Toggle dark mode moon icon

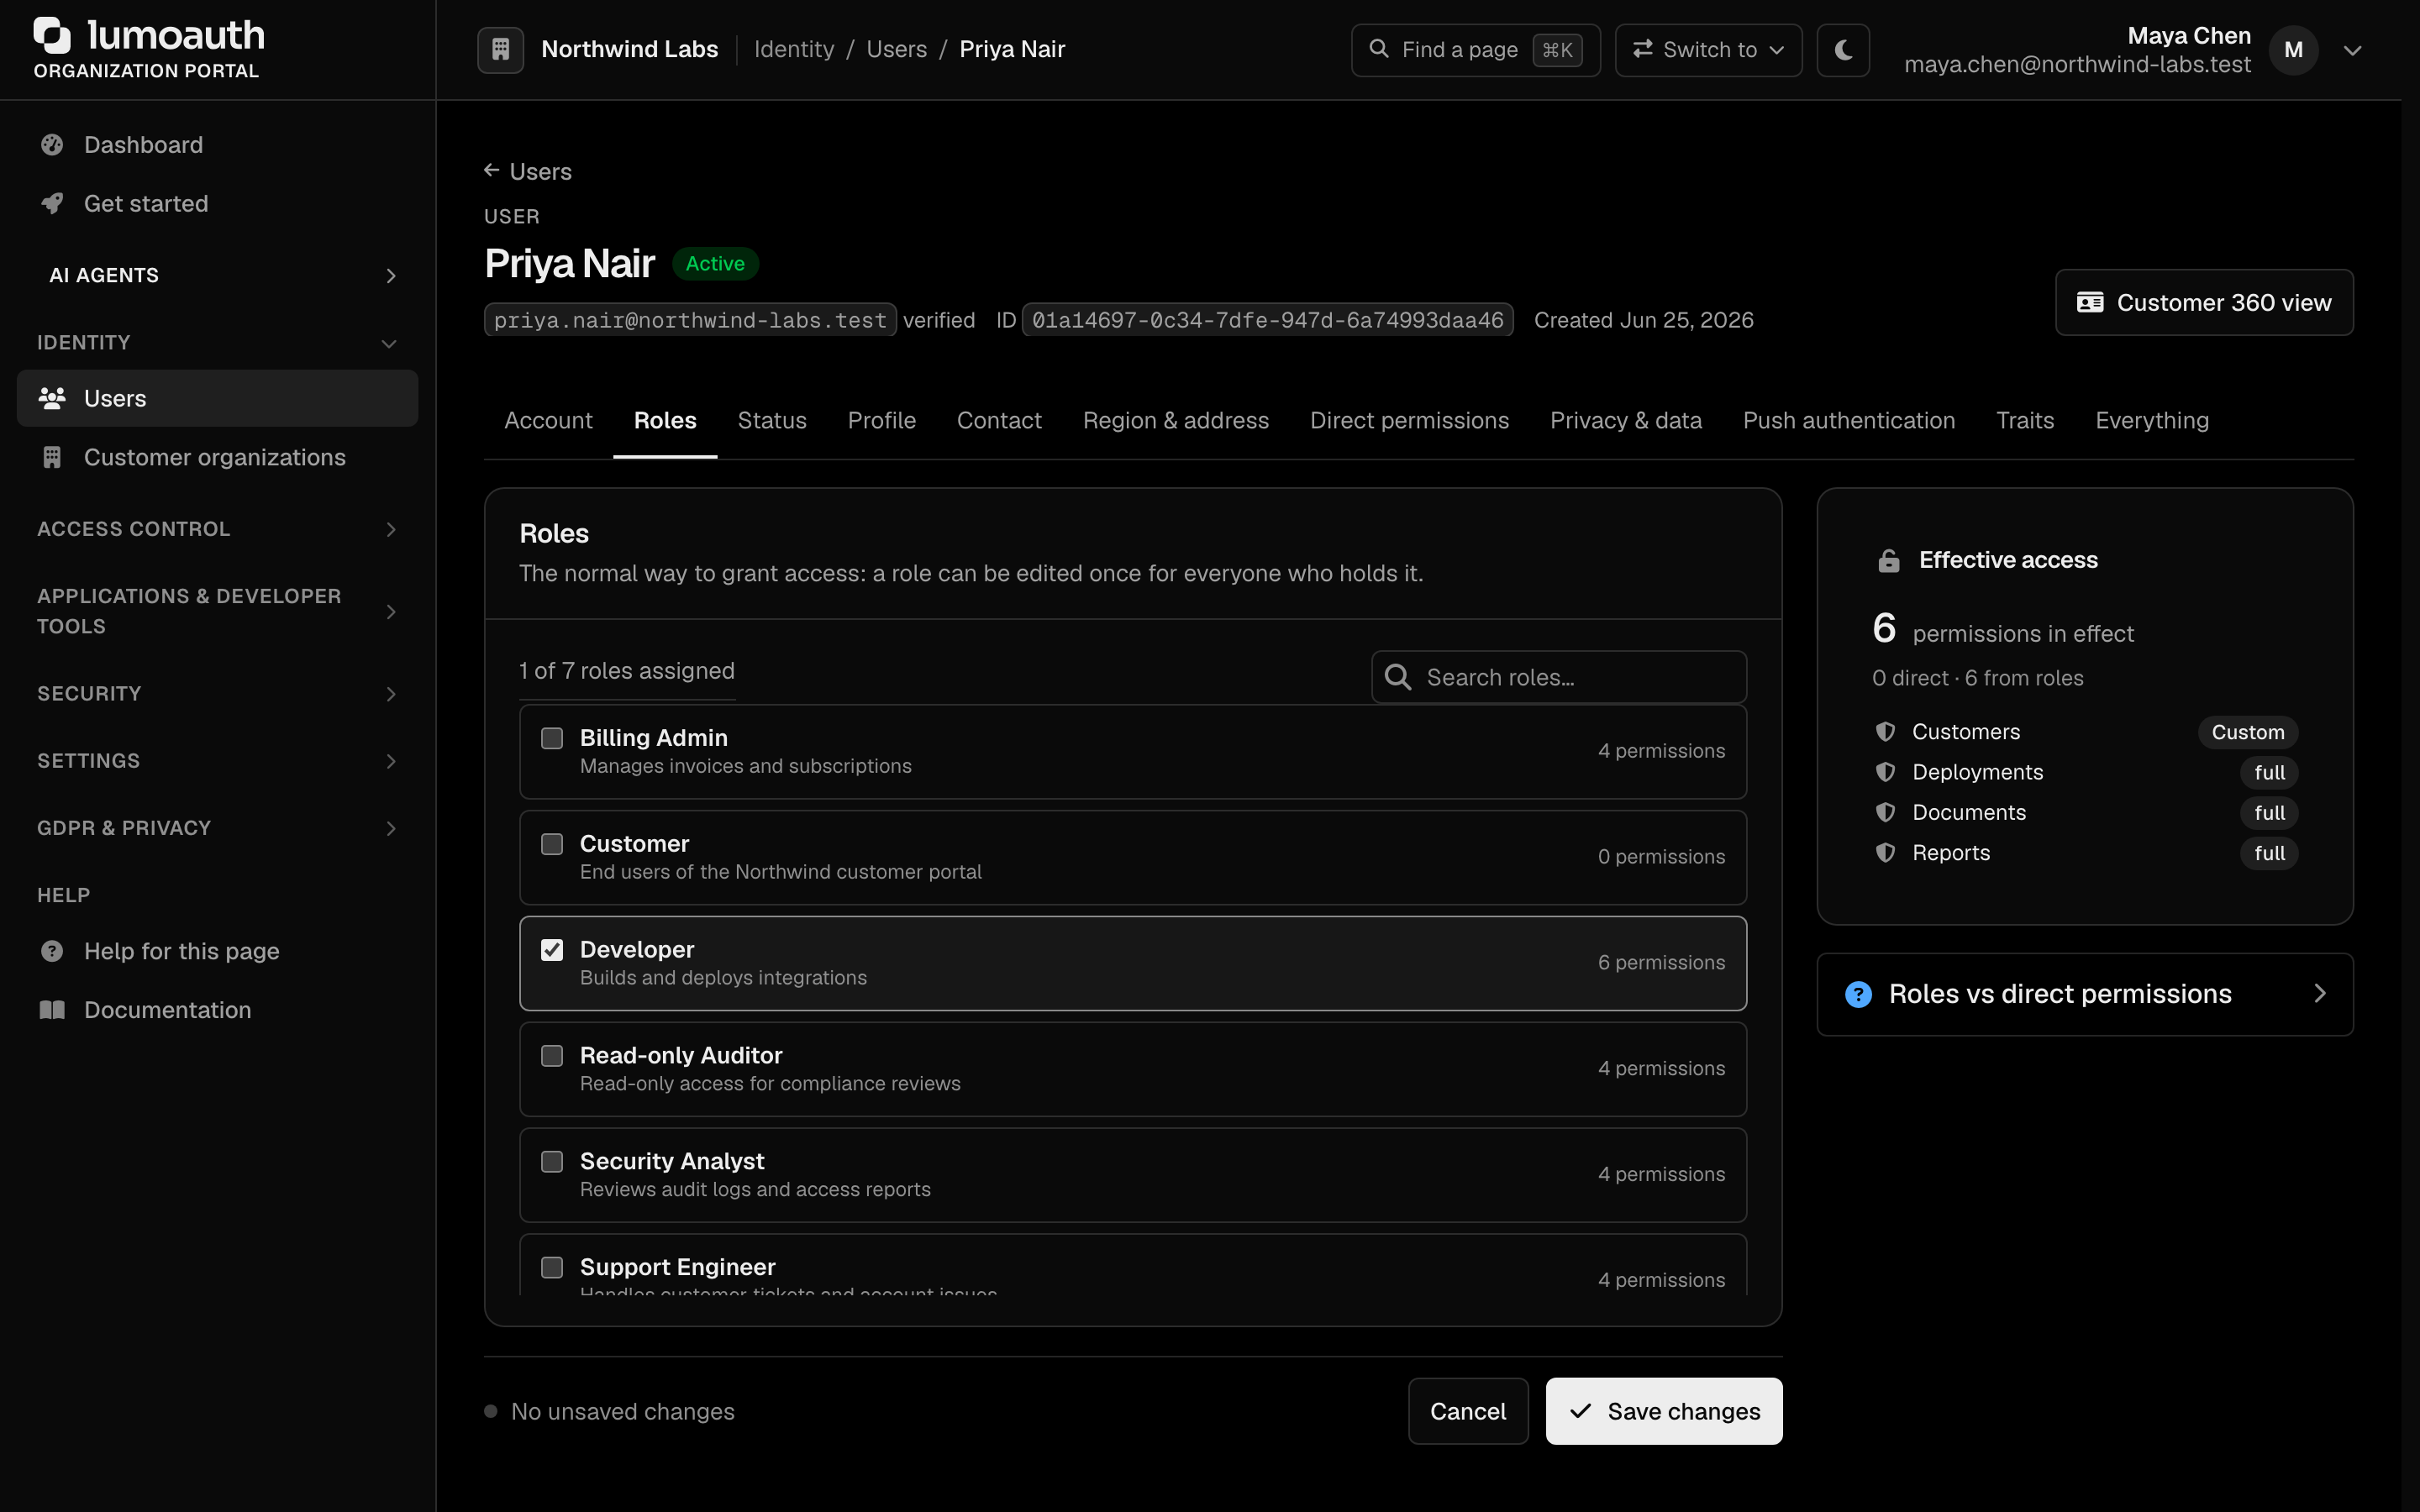pos(1843,49)
